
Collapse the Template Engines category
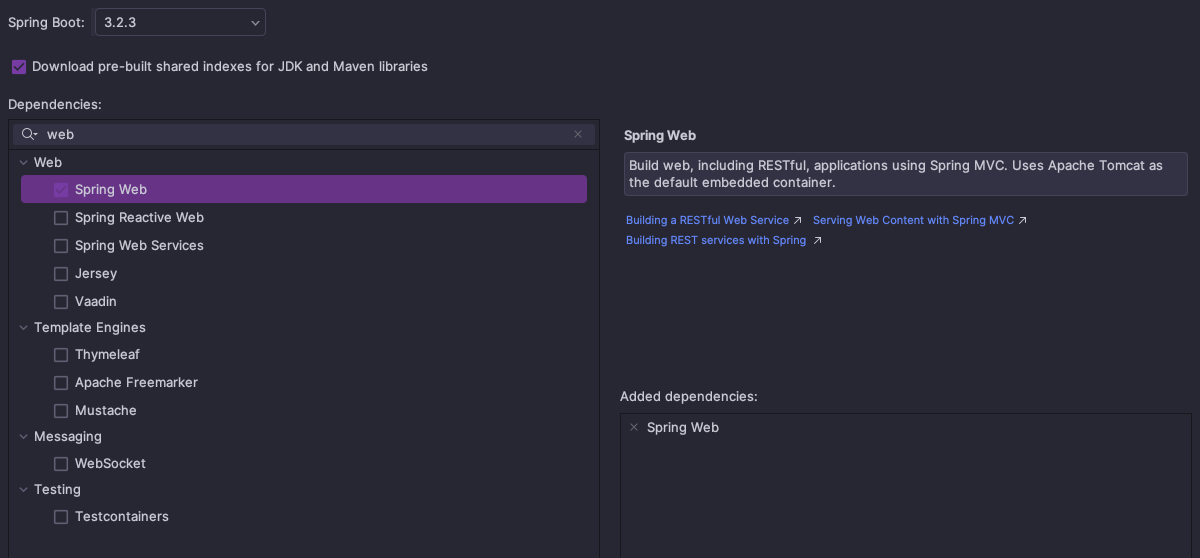[24, 327]
